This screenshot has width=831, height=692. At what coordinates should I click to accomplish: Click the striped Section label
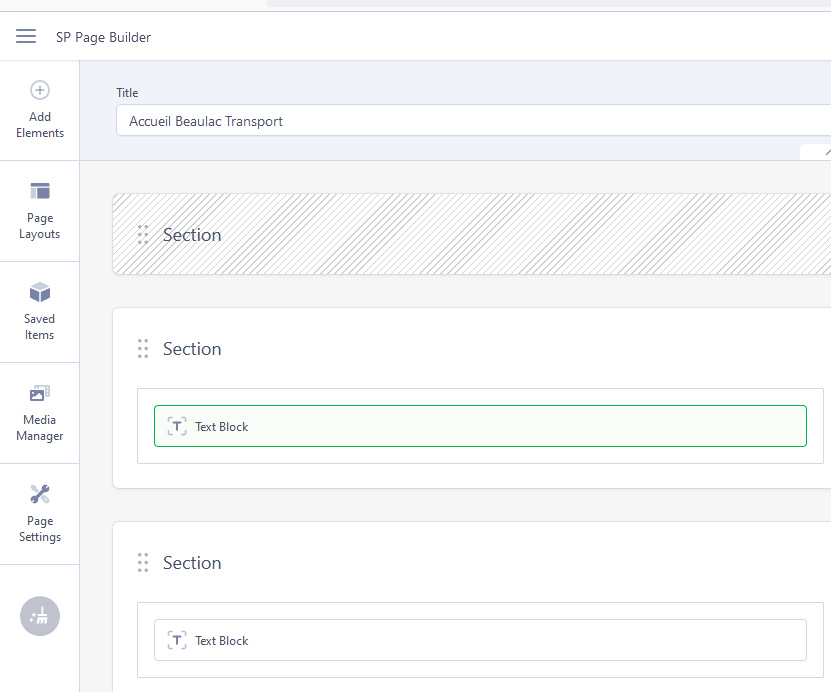point(192,235)
